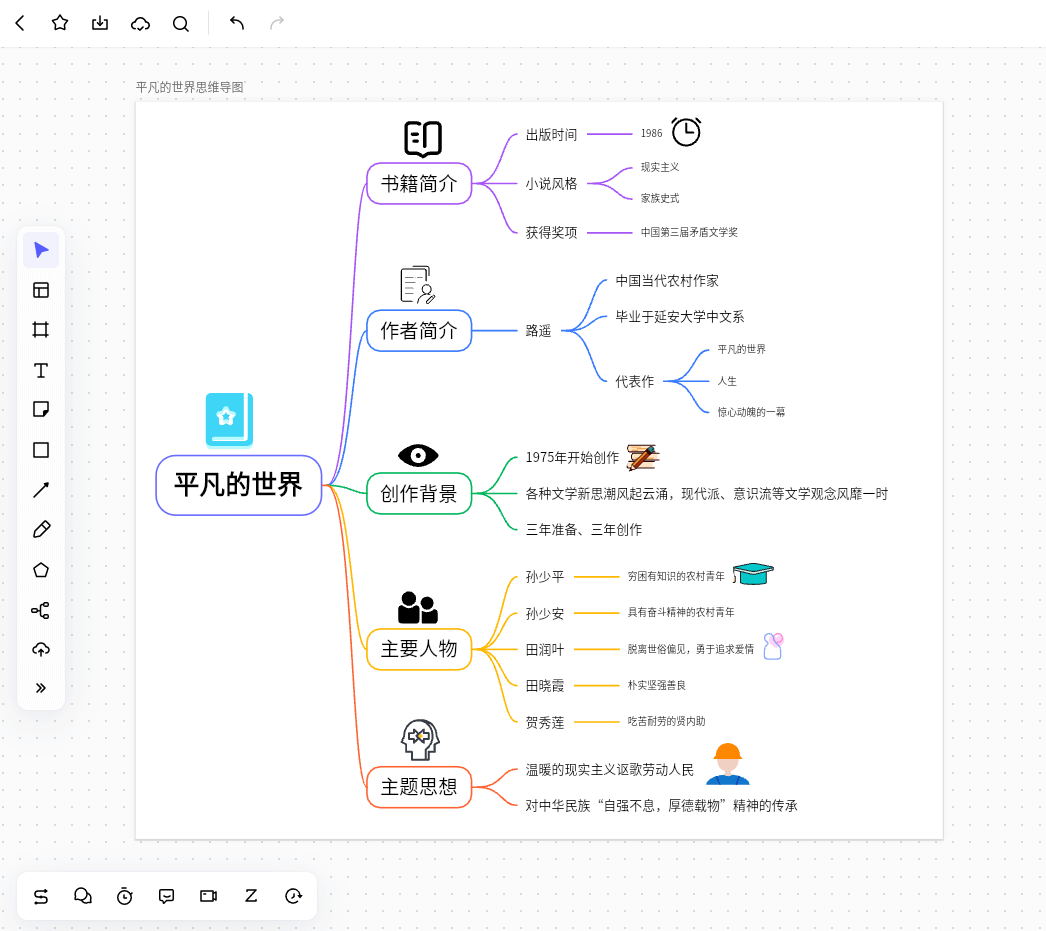Click the blue book image above root
Screen dimensions: 1046x931
(229, 419)
